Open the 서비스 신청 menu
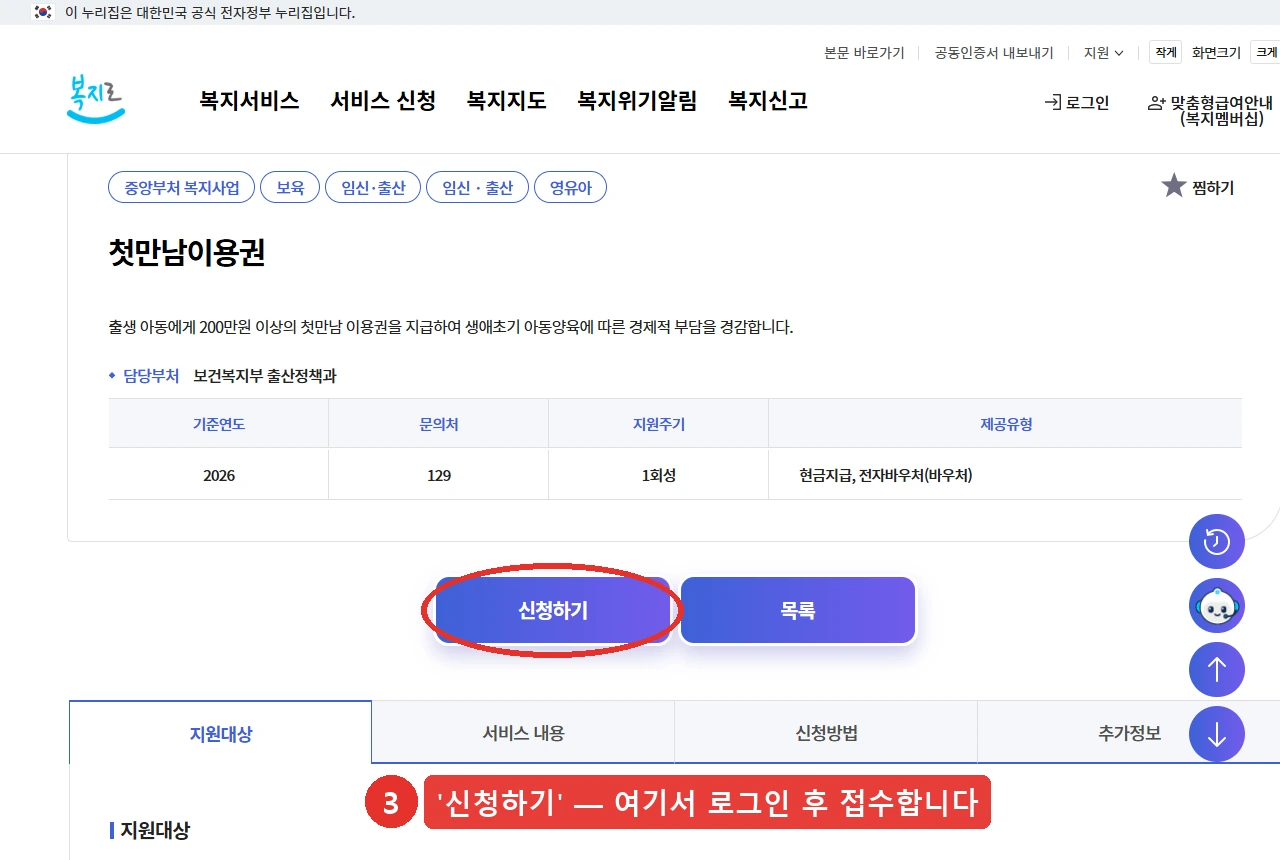Image resolution: width=1280 pixels, height=860 pixels. (383, 101)
